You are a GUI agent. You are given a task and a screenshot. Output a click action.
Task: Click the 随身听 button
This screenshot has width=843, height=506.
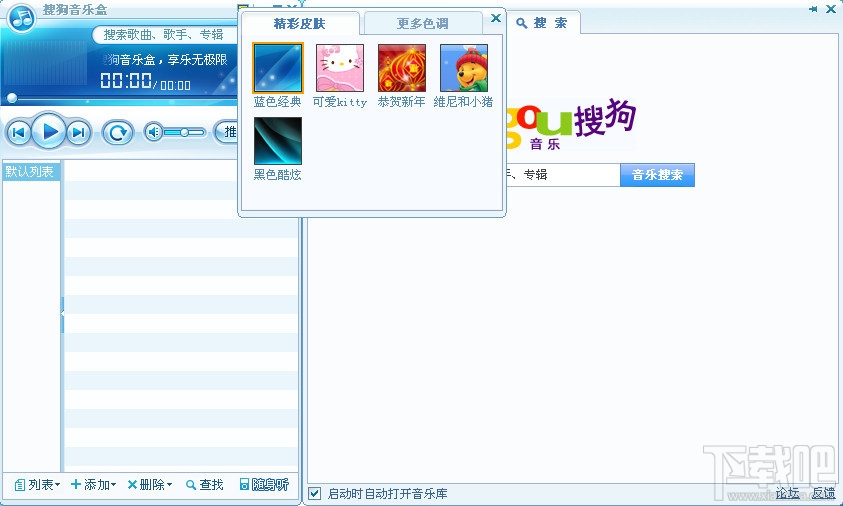(264, 485)
